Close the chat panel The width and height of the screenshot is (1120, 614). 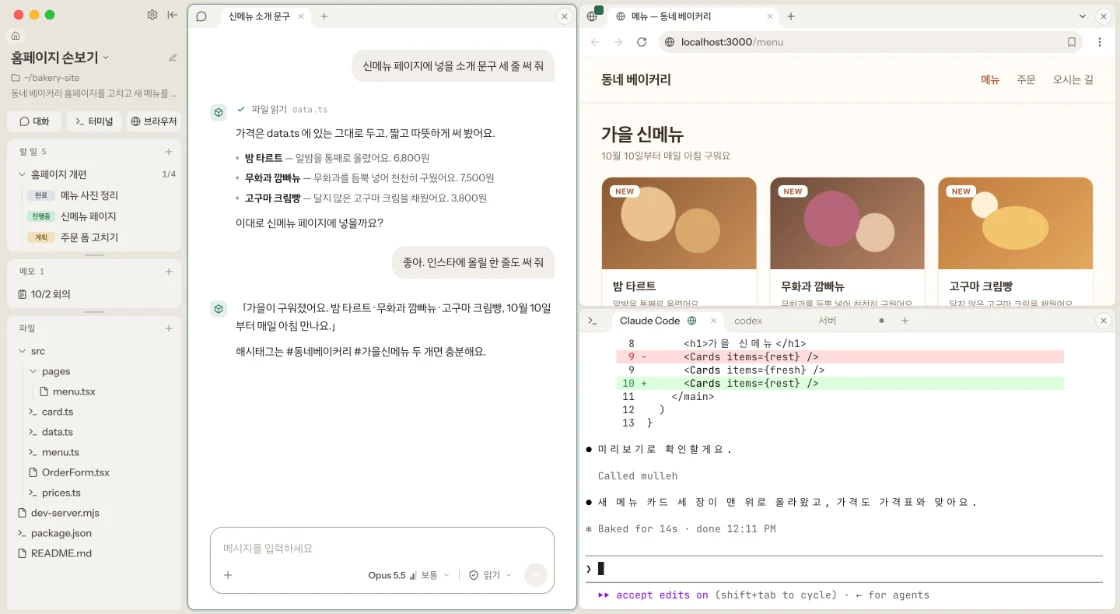click(x=564, y=16)
